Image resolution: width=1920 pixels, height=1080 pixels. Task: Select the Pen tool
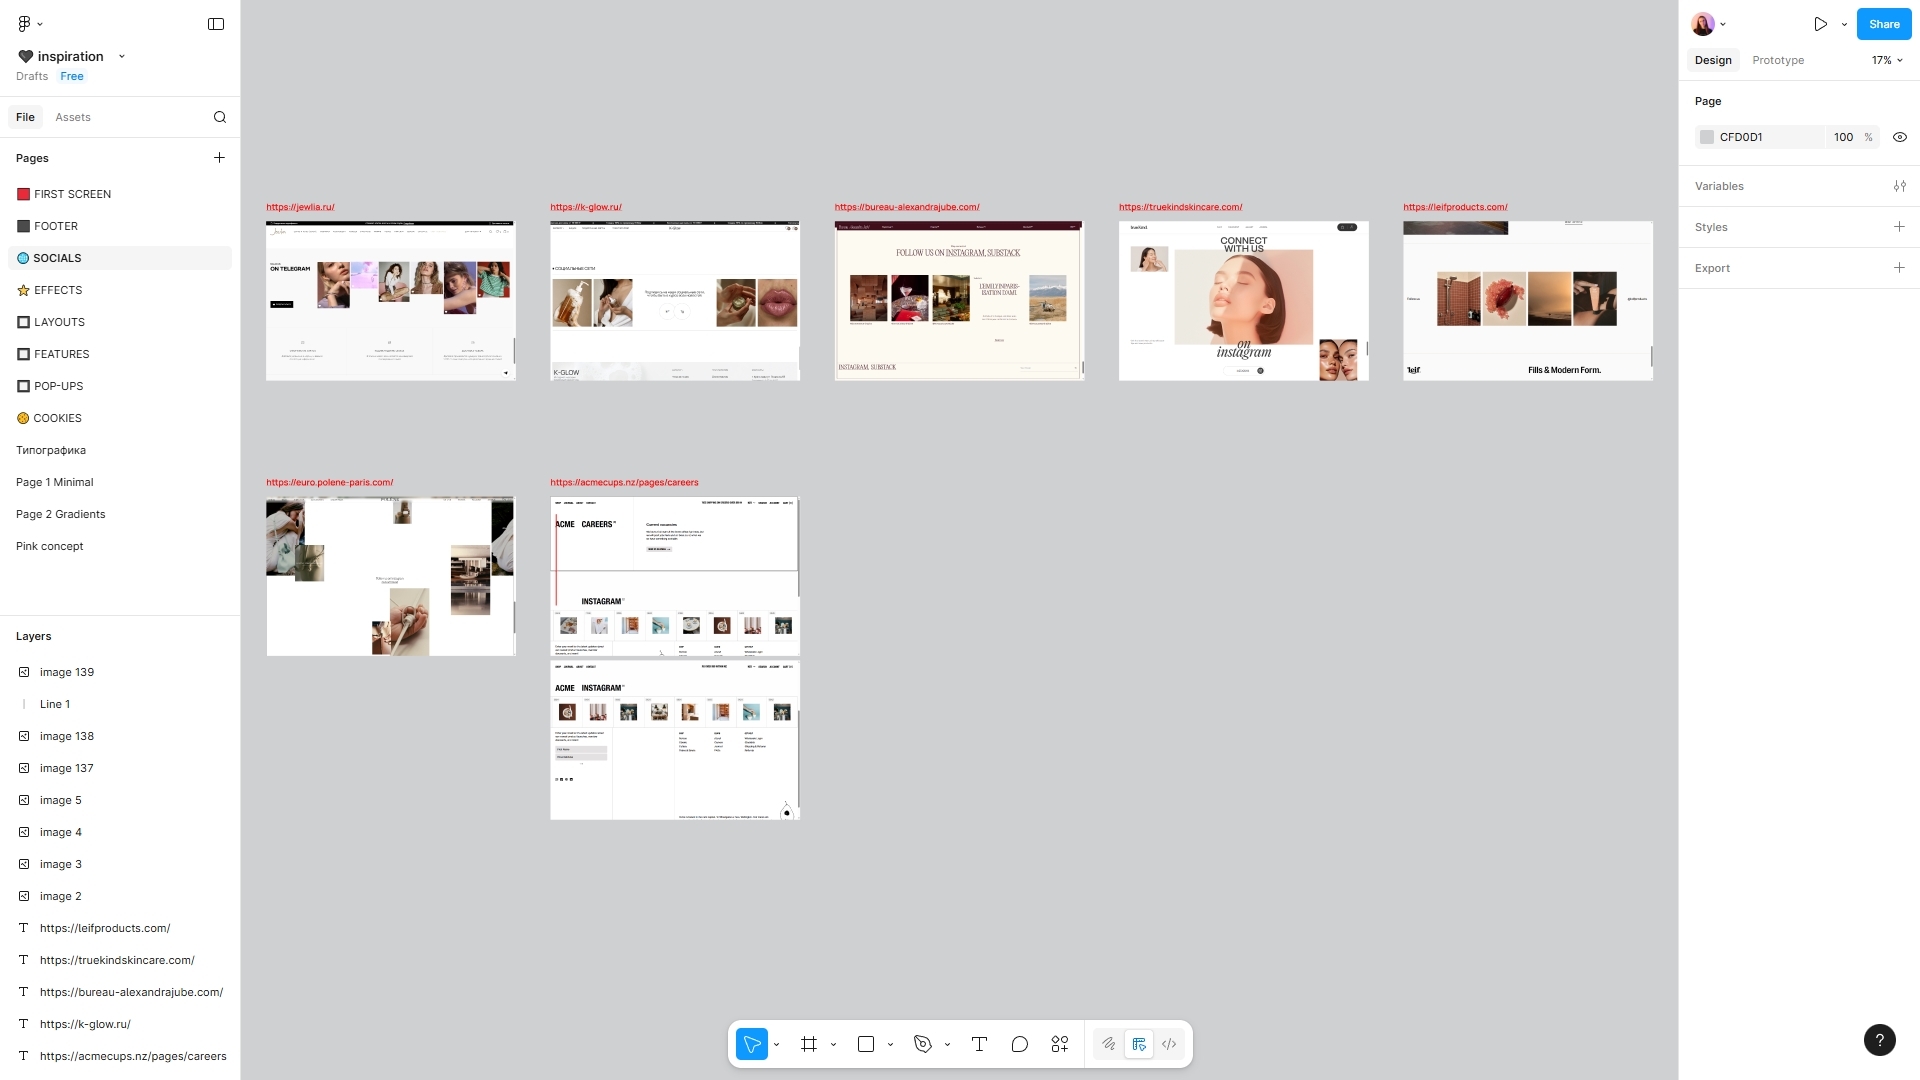coord(922,1044)
